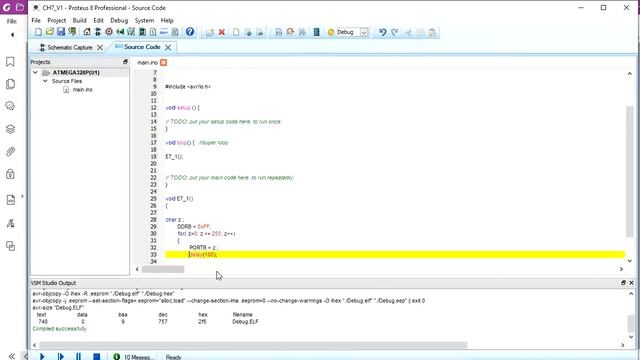Float the Projects panel

click(125, 62)
